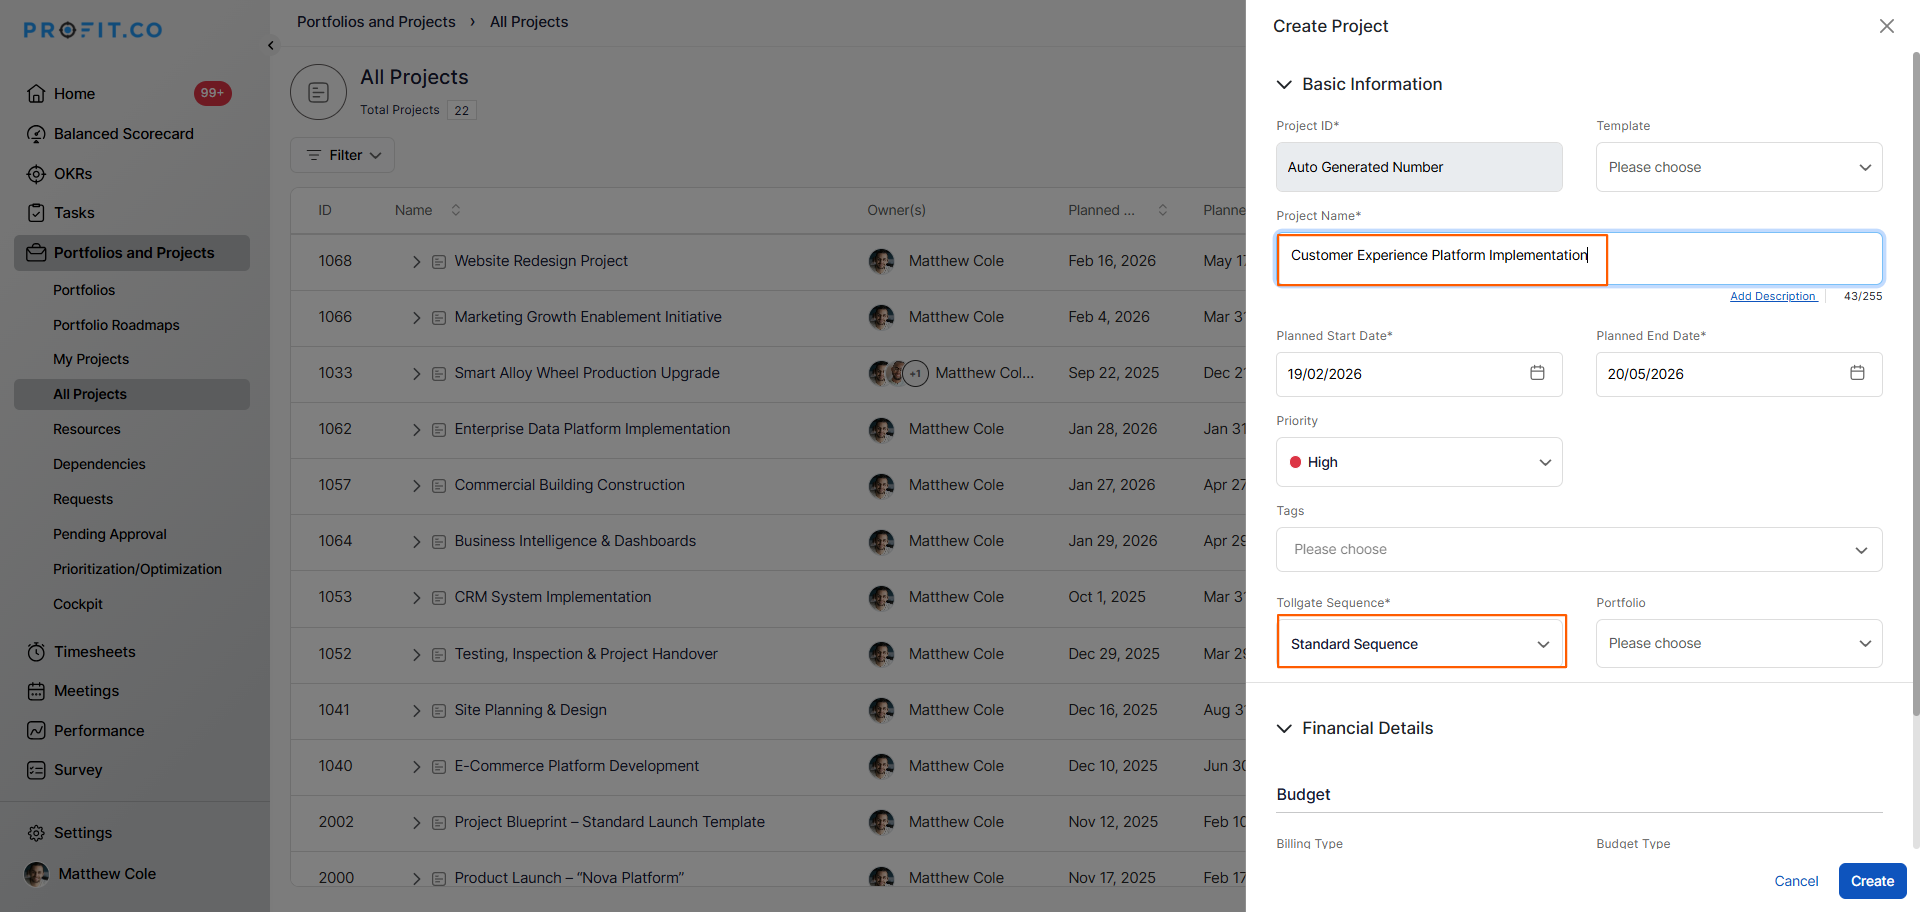The height and width of the screenshot is (912, 1920).
Task: Open the Priority dropdown showing High
Action: coord(1418,462)
